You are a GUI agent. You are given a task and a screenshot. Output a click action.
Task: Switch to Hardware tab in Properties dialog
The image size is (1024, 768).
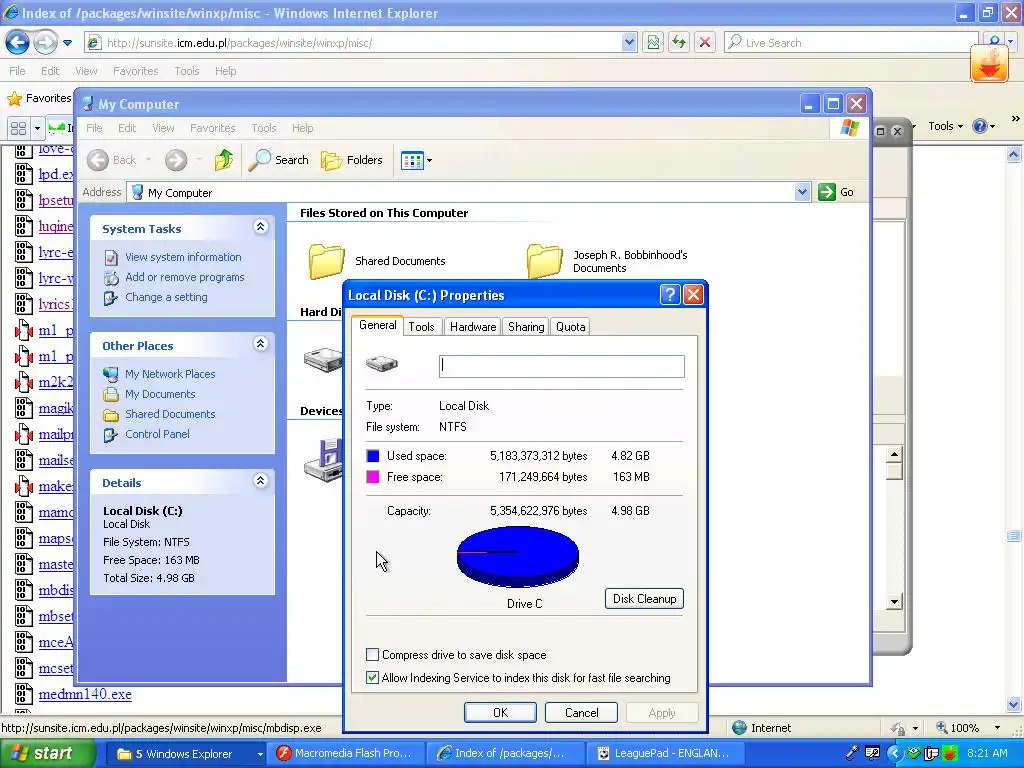473,327
